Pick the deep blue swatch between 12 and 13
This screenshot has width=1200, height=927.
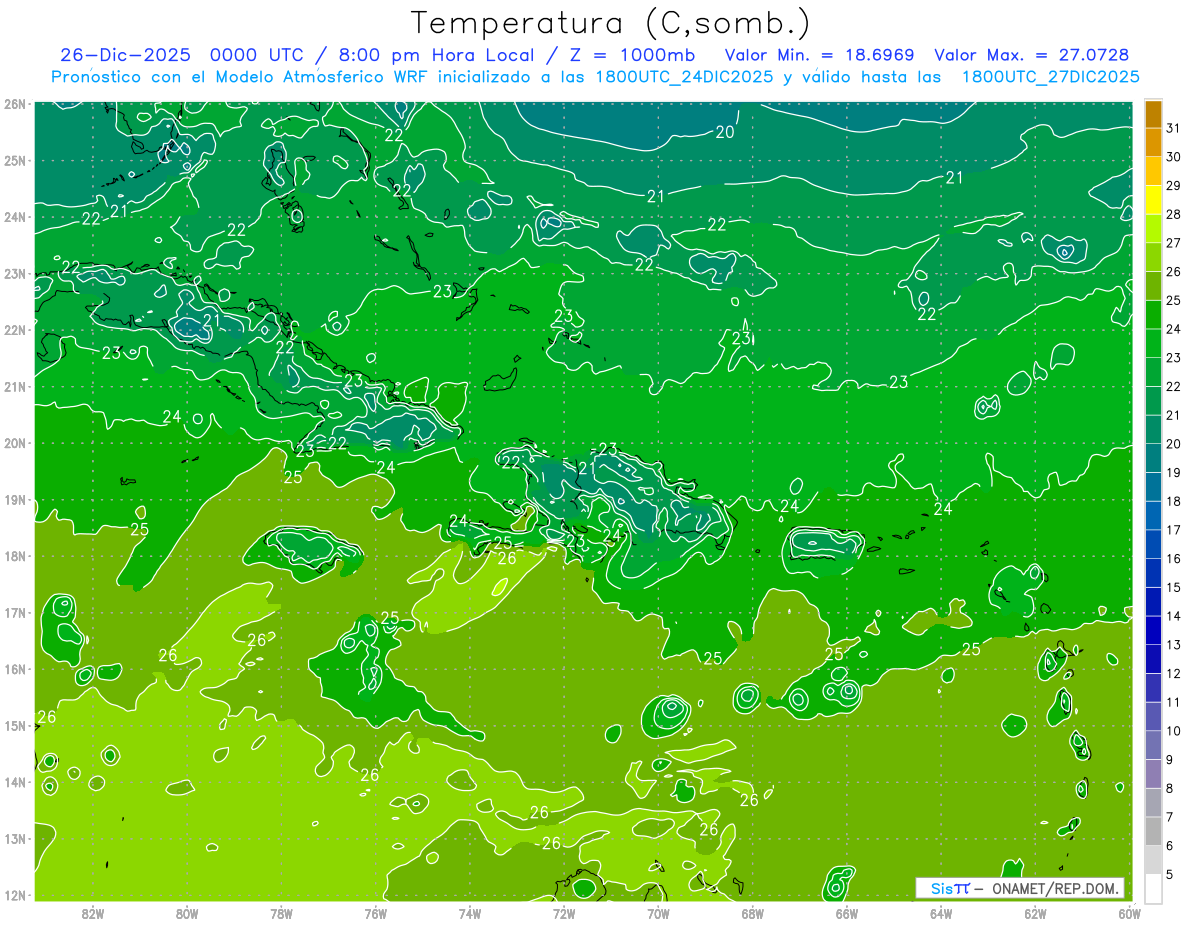pyautogui.click(x=1153, y=659)
